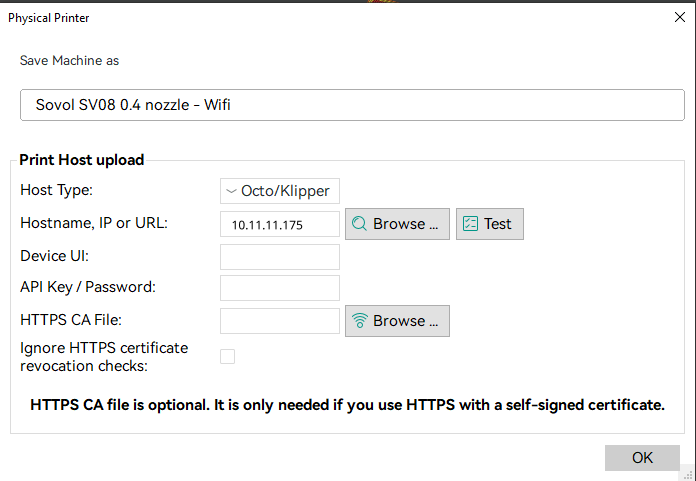This screenshot has width=696, height=481.
Task: Confirm the dialog with OK
Action: (x=642, y=457)
